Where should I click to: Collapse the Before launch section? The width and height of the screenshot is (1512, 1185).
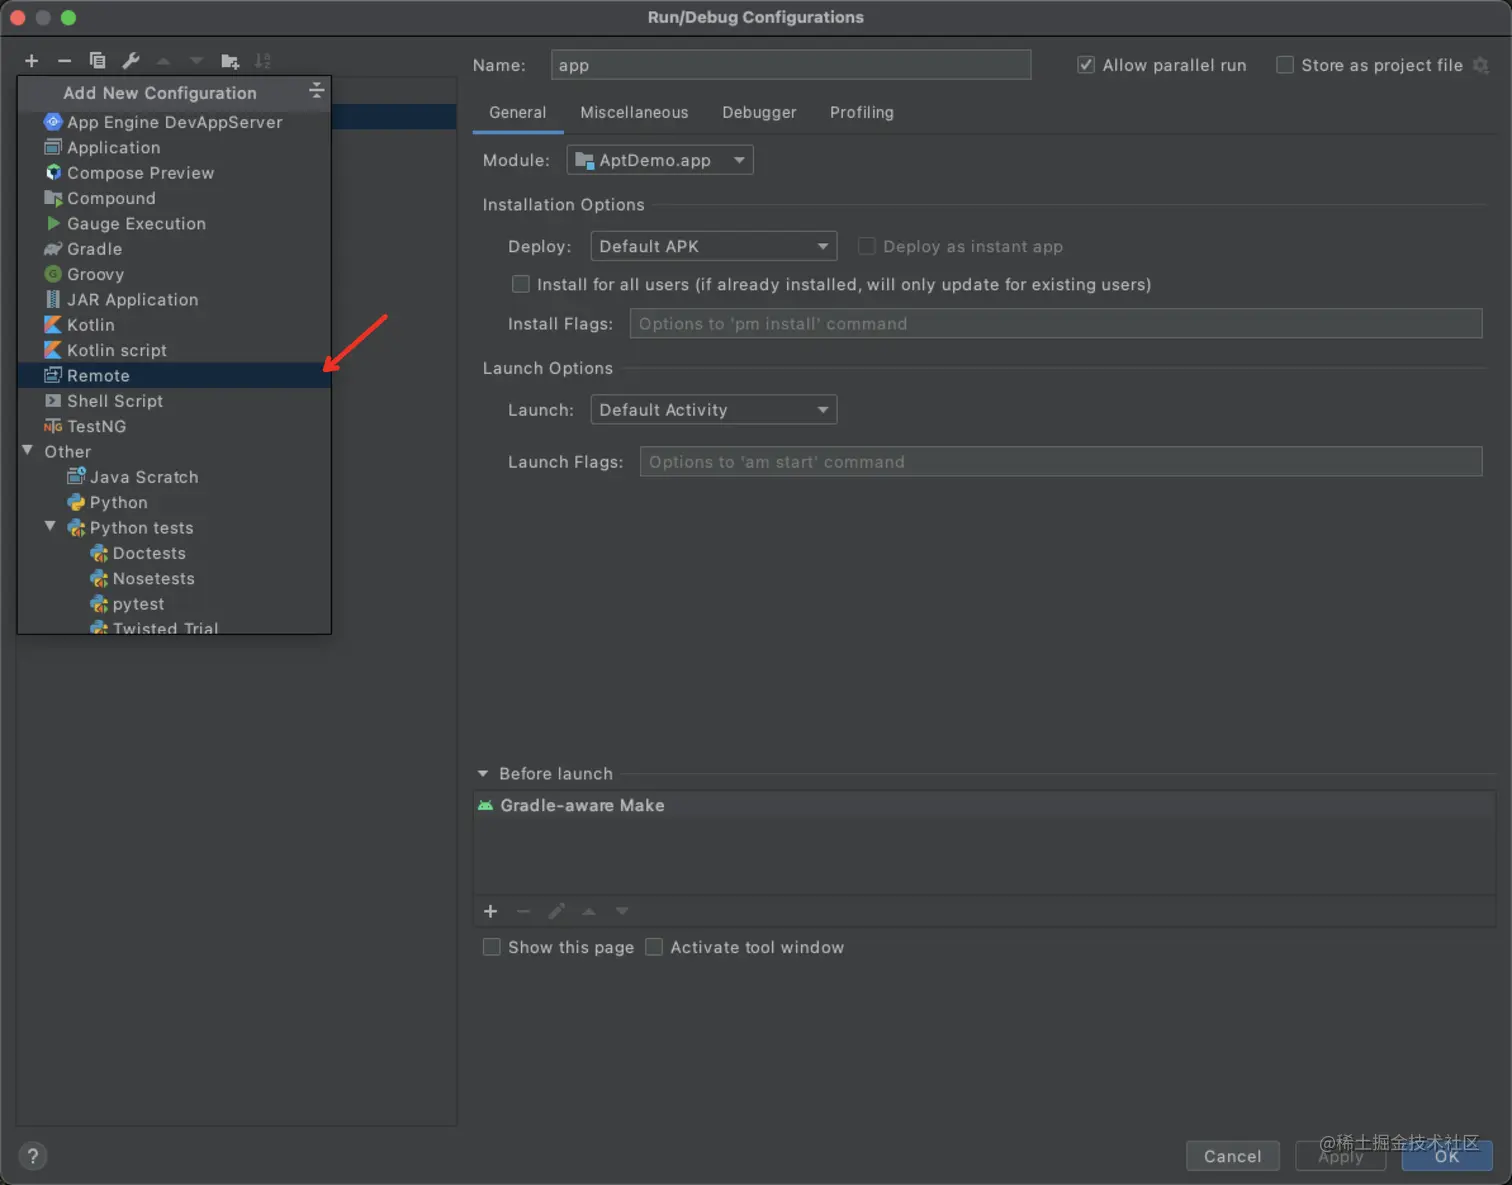[x=483, y=774]
